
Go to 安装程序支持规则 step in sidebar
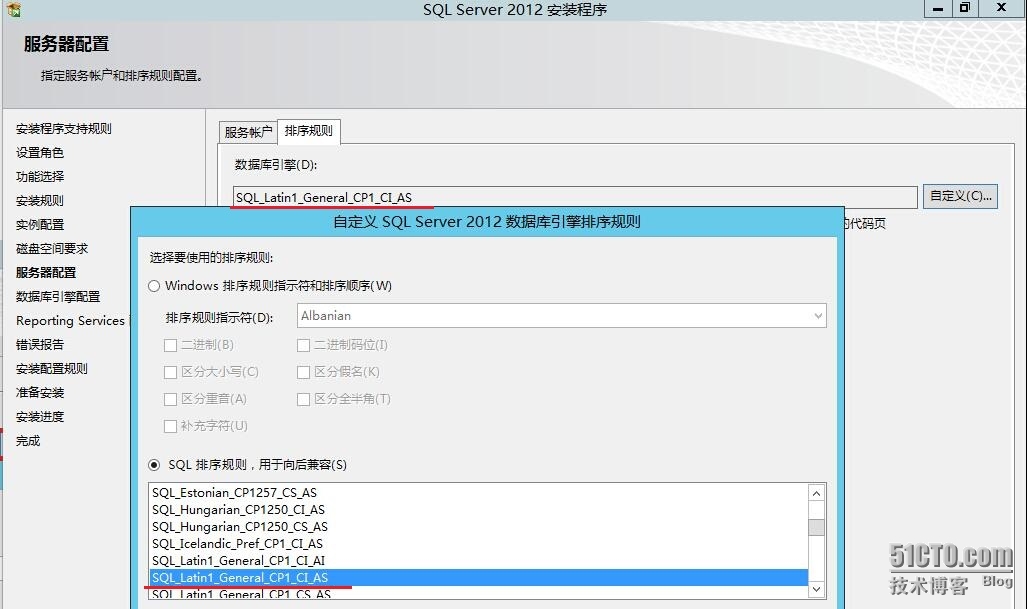point(64,128)
